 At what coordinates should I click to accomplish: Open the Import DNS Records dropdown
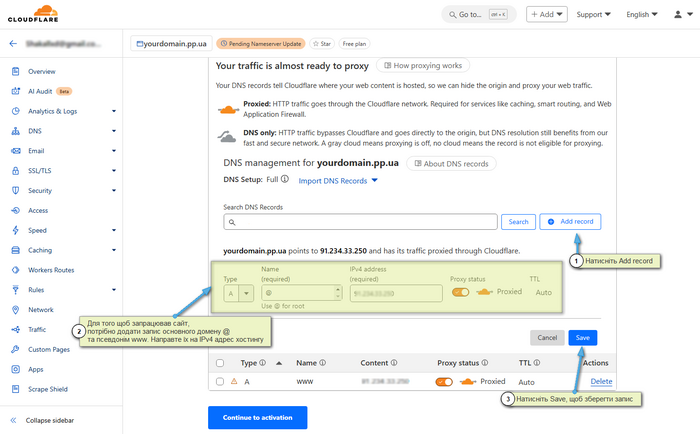(x=338, y=181)
